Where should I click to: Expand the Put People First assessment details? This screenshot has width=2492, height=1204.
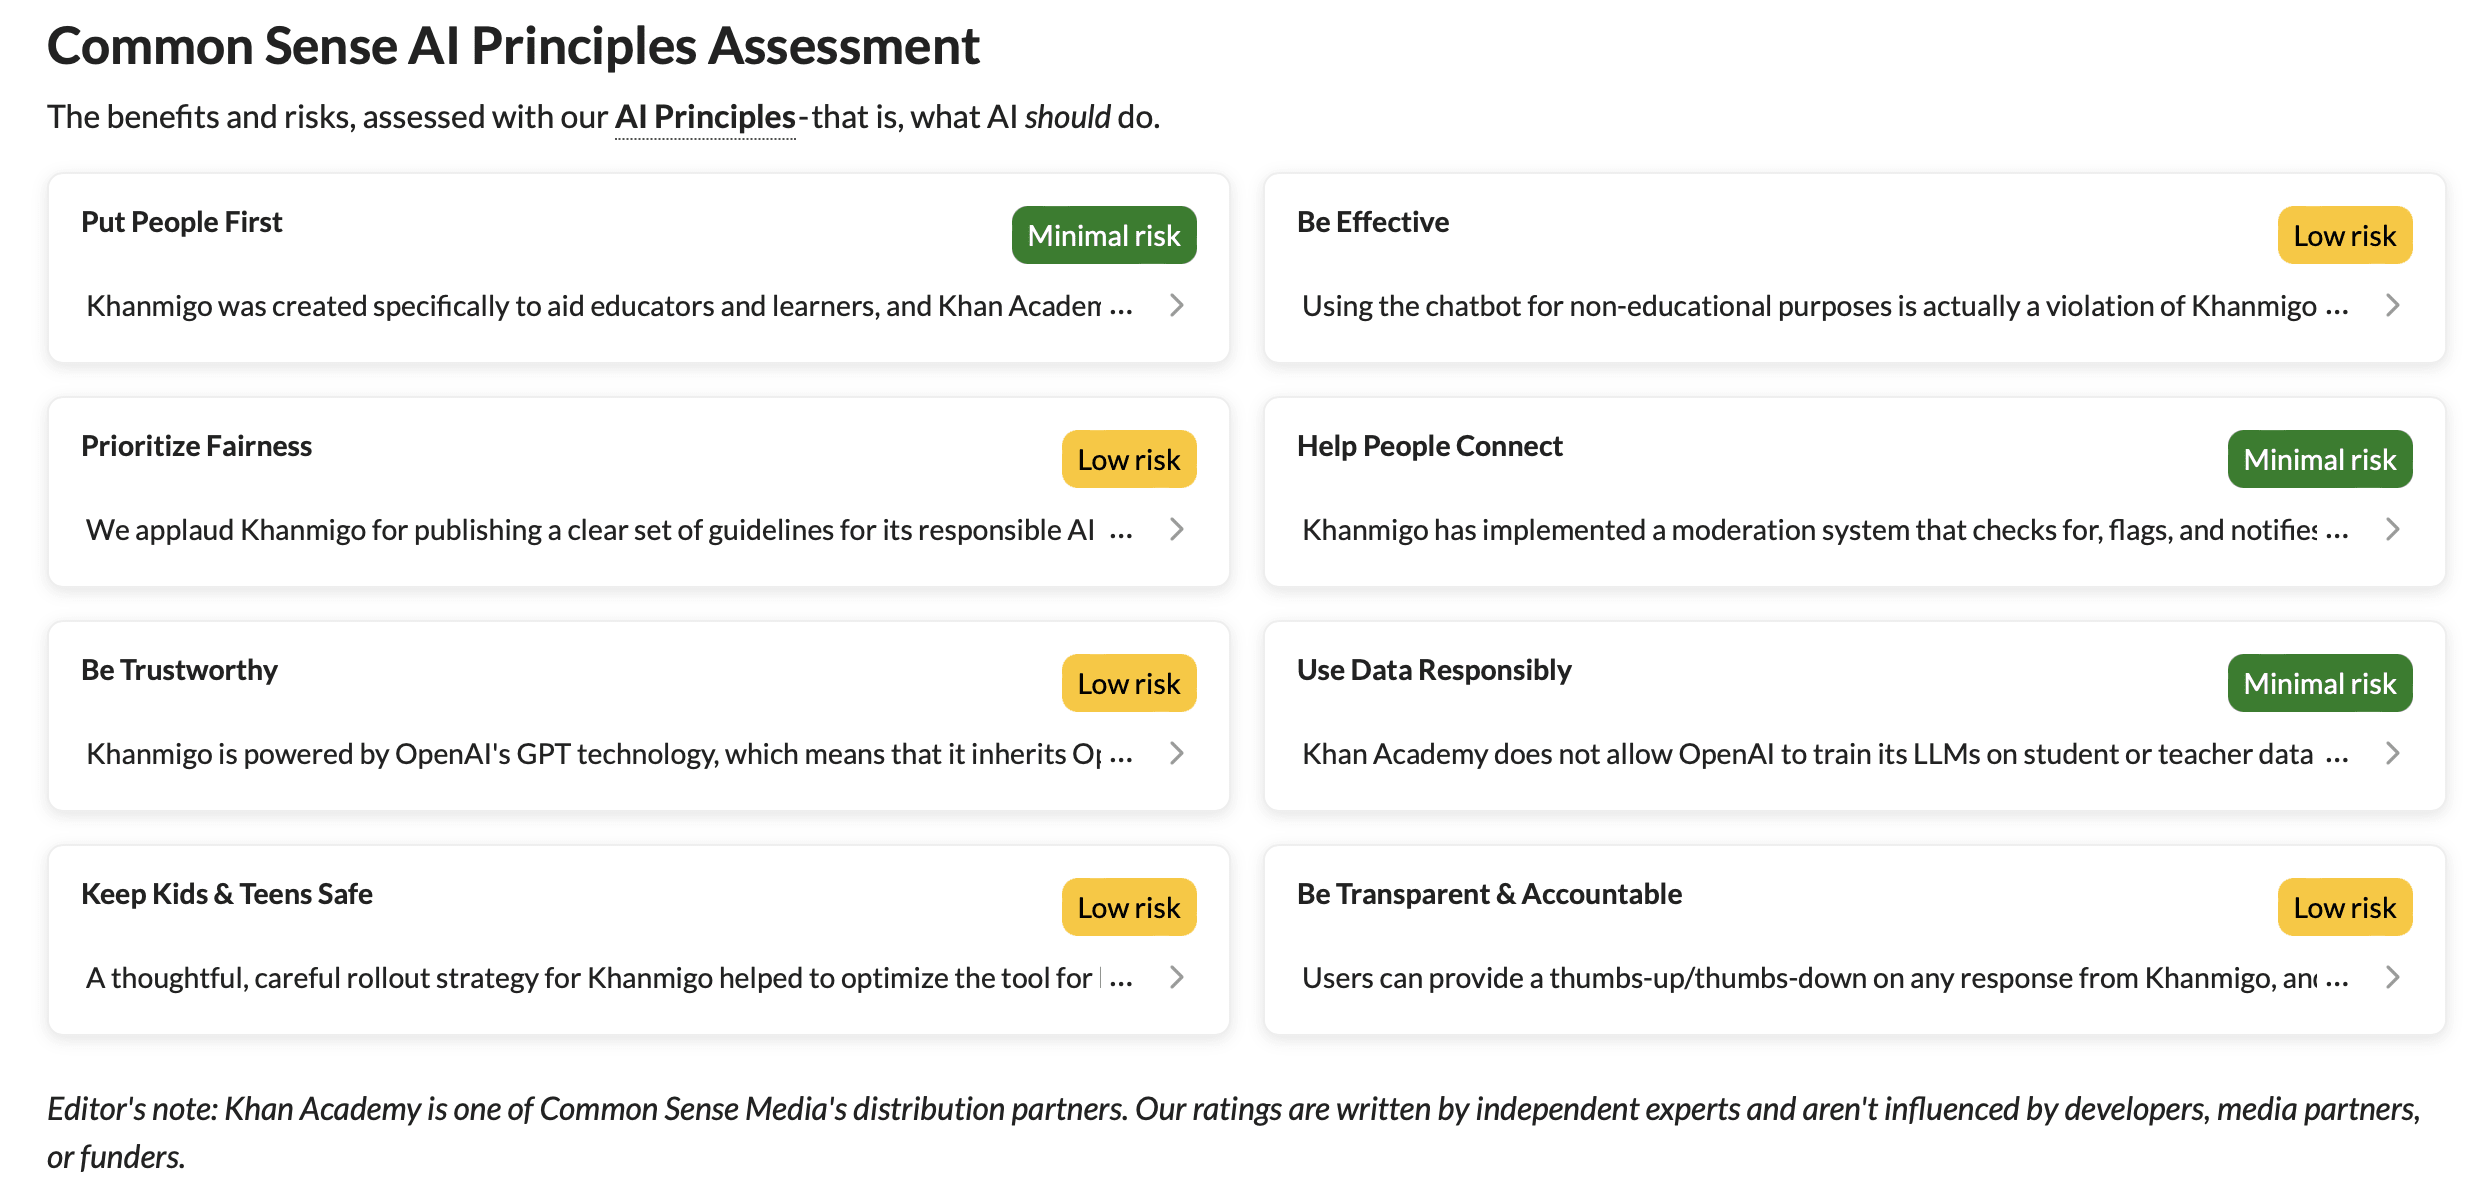pyautogui.click(x=1176, y=306)
